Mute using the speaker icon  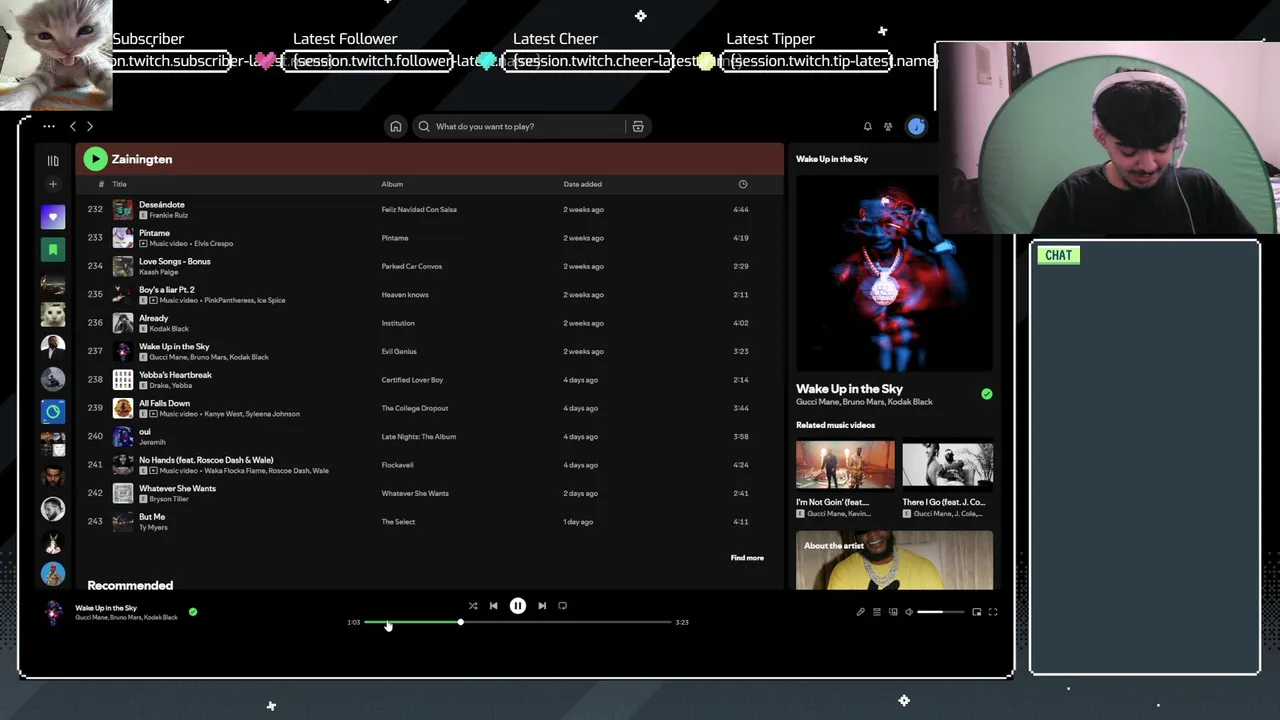[909, 612]
